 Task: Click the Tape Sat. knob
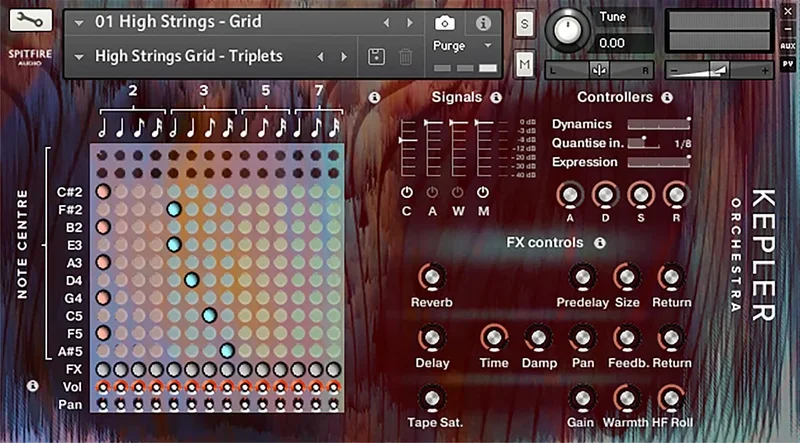point(432,398)
